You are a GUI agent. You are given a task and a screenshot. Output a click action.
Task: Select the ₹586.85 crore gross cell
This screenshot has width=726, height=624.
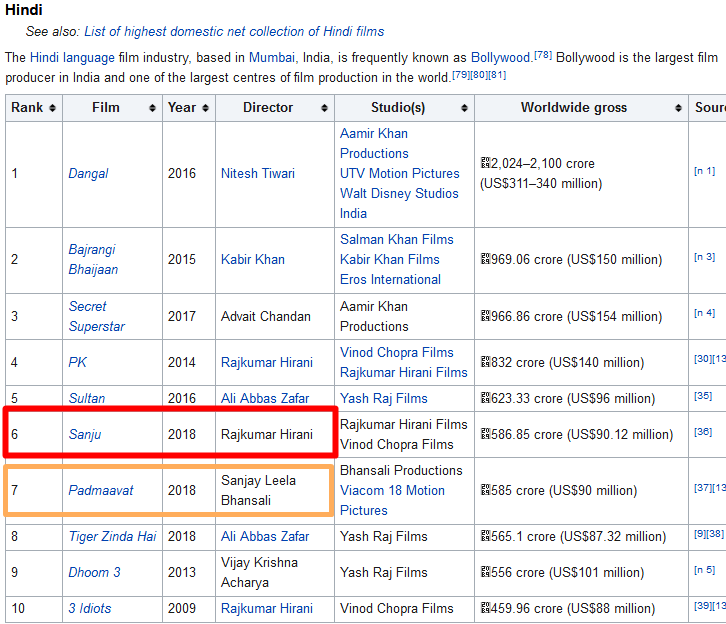(x=581, y=435)
